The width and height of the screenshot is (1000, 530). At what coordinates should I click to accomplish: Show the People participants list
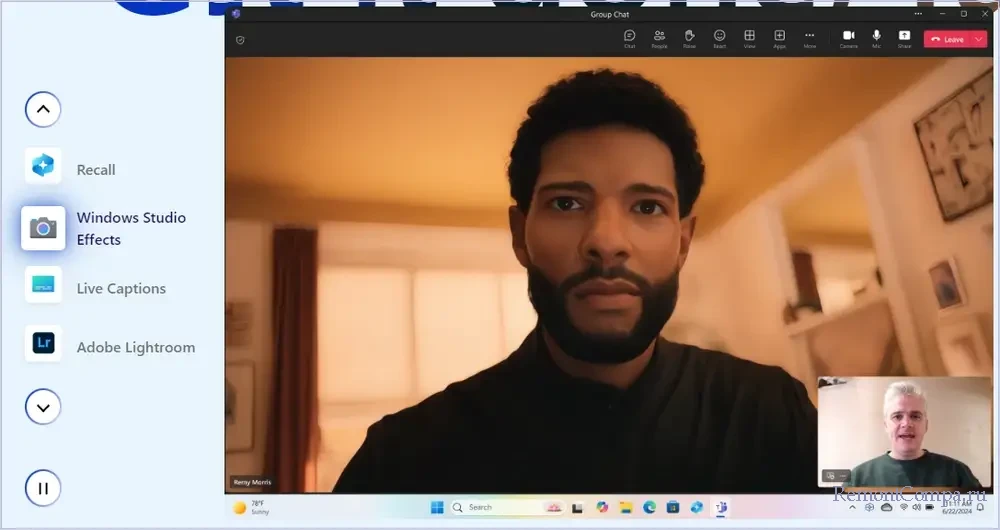point(659,38)
